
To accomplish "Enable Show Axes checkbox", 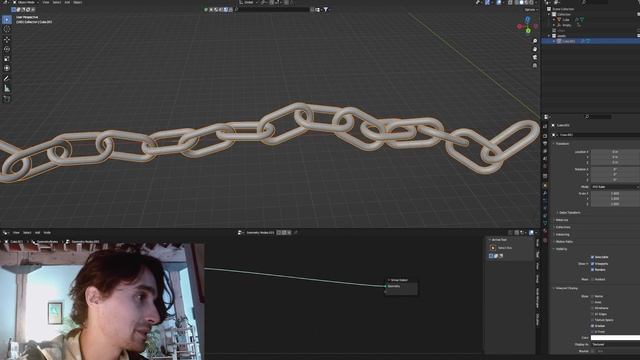I will click(592, 302).
